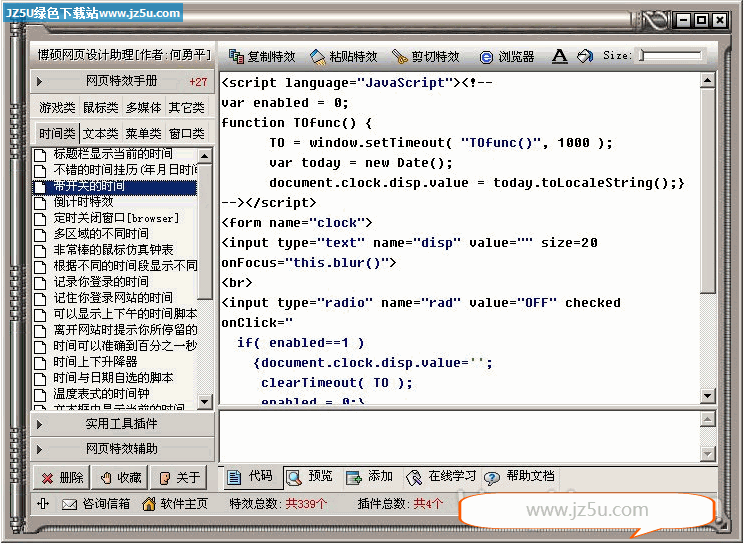Click the font 'A' icon
Viewport: 744px width, 544px height.
click(559, 56)
